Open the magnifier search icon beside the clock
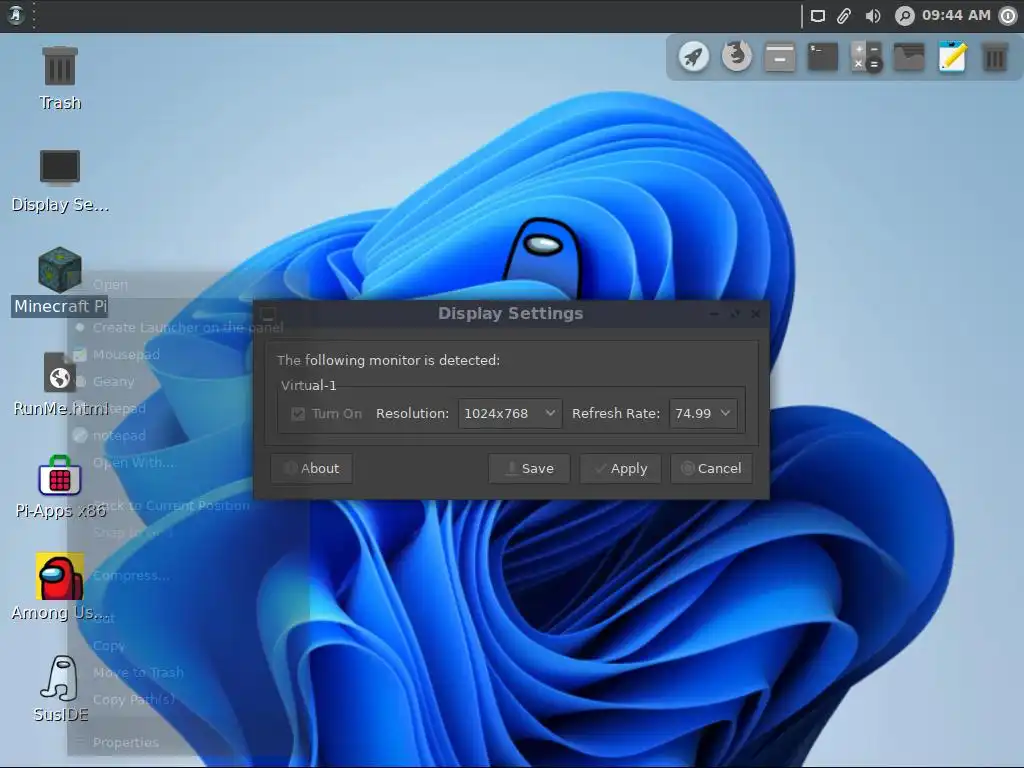The image size is (1024, 768). pos(904,16)
